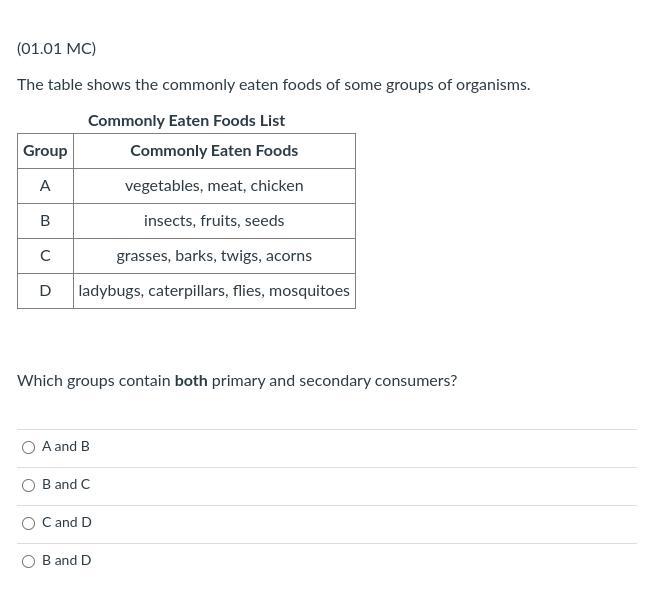Click the "B and C" answer text
The height and width of the screenshot is (598, 654).
point(66,484)
